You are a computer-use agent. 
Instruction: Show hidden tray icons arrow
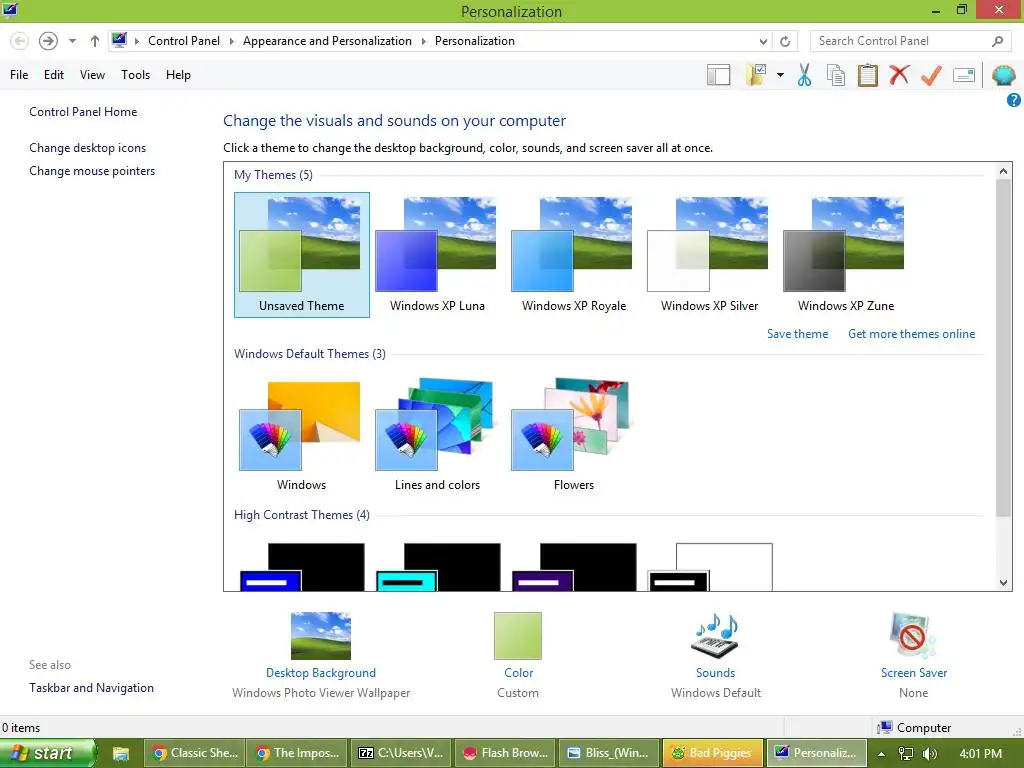point(881,754)
